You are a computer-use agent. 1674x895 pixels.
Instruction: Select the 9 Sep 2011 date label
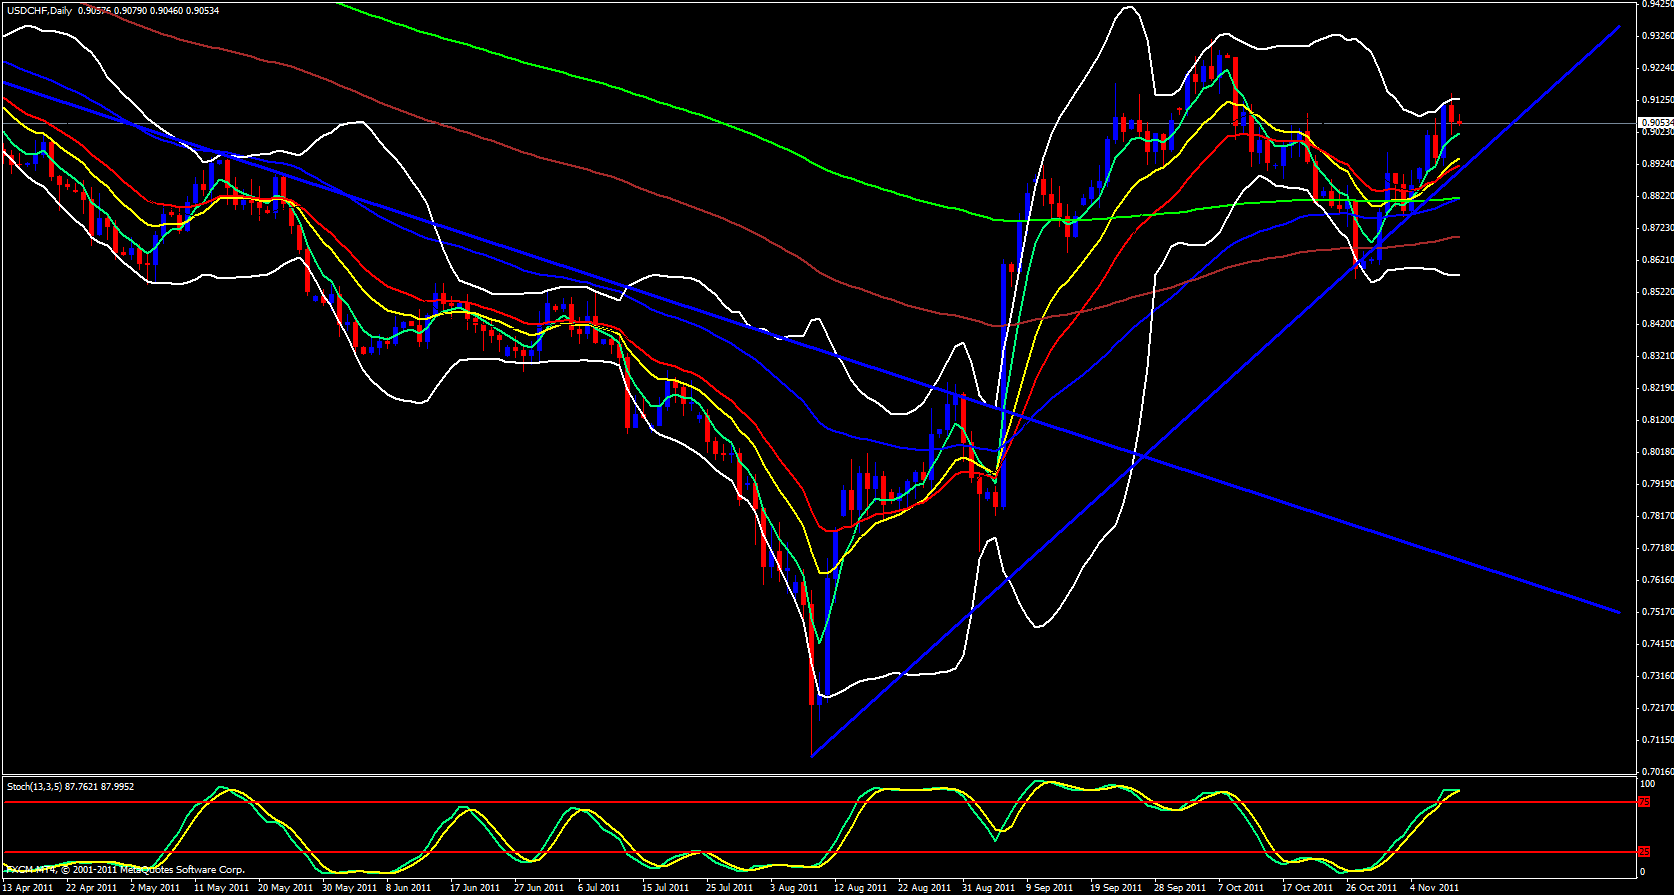[1051, 887]
